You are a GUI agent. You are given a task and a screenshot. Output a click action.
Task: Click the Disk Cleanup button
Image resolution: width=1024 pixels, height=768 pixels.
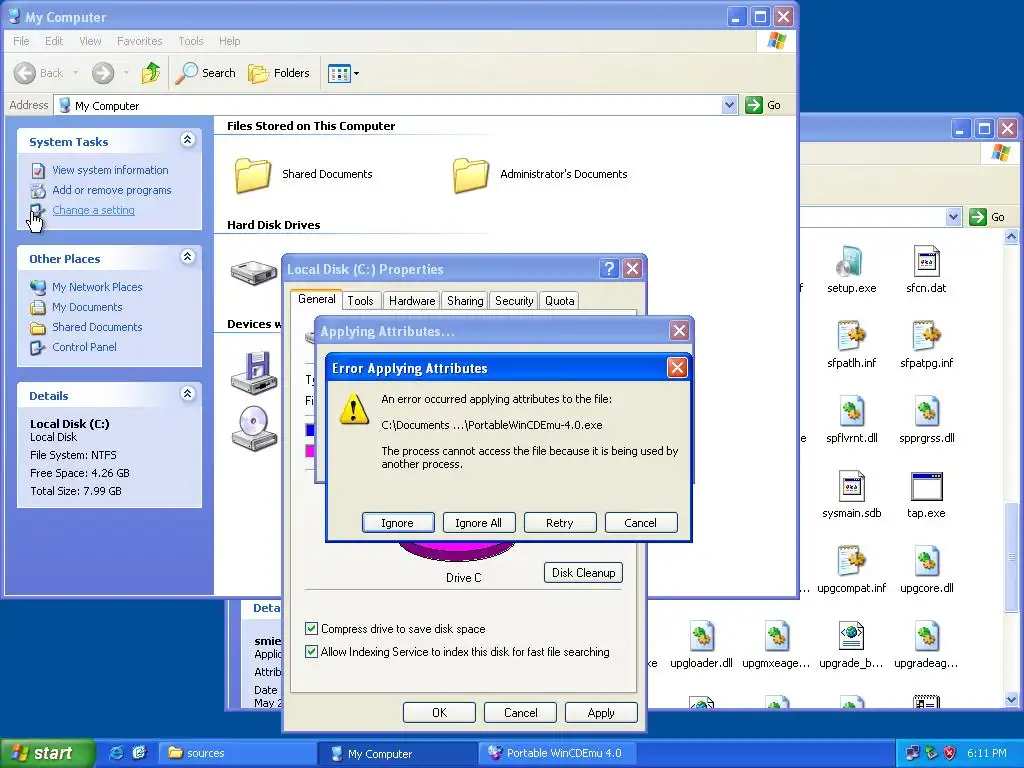click(583, 573)
